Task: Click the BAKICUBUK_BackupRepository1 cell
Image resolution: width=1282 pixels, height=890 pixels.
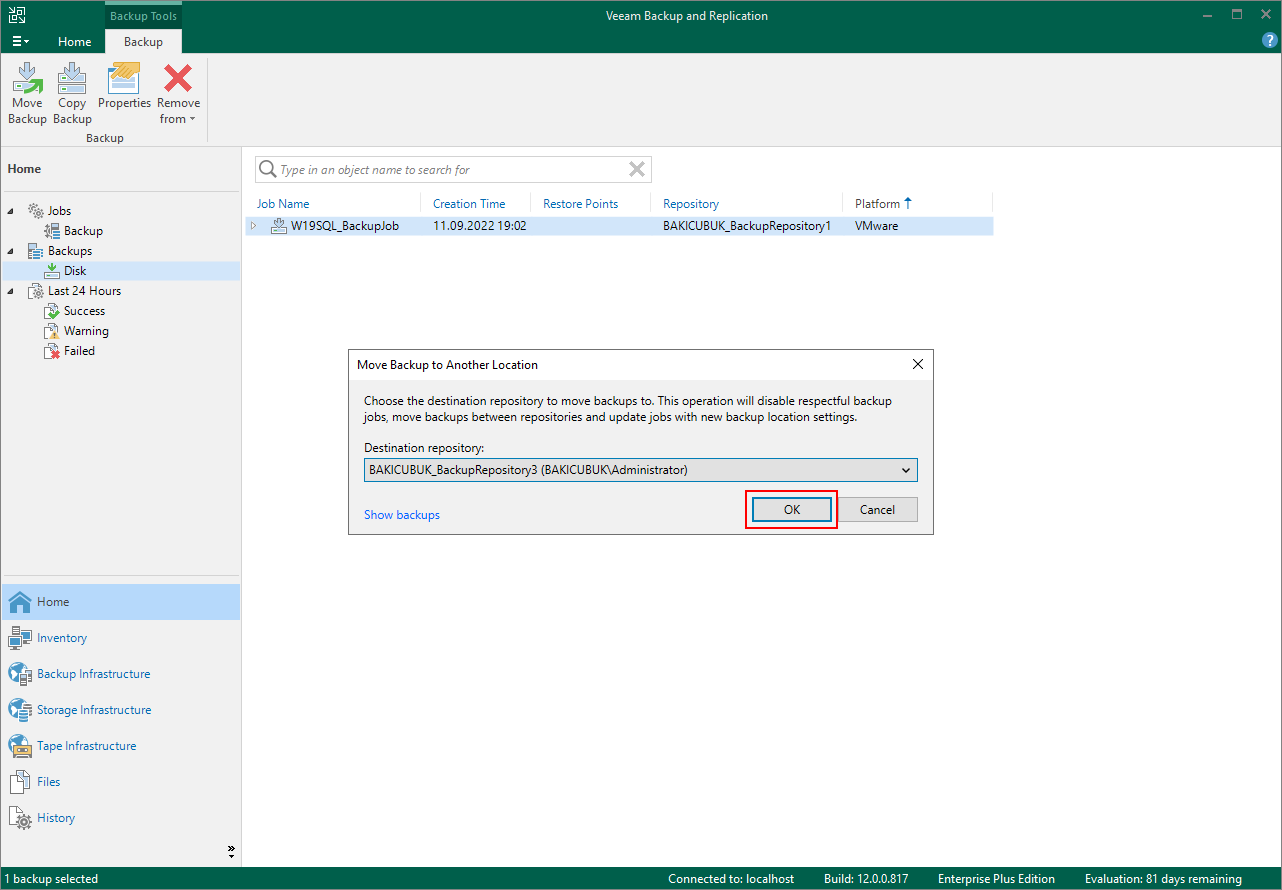Action: coord(746,226)
